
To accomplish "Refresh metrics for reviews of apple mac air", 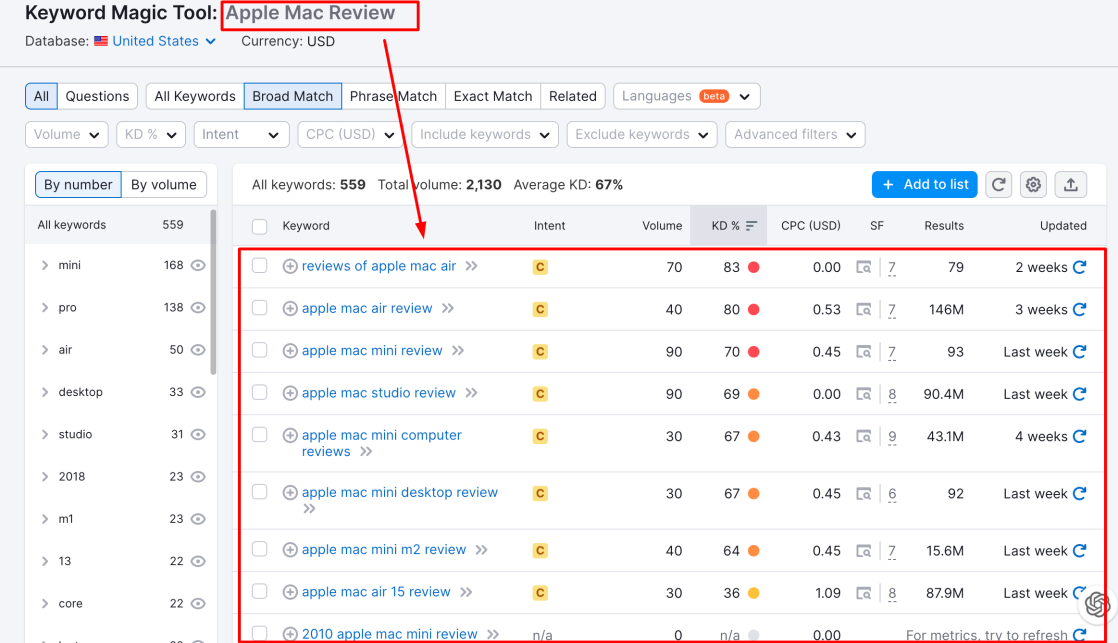I will [x=1079, y=267].
